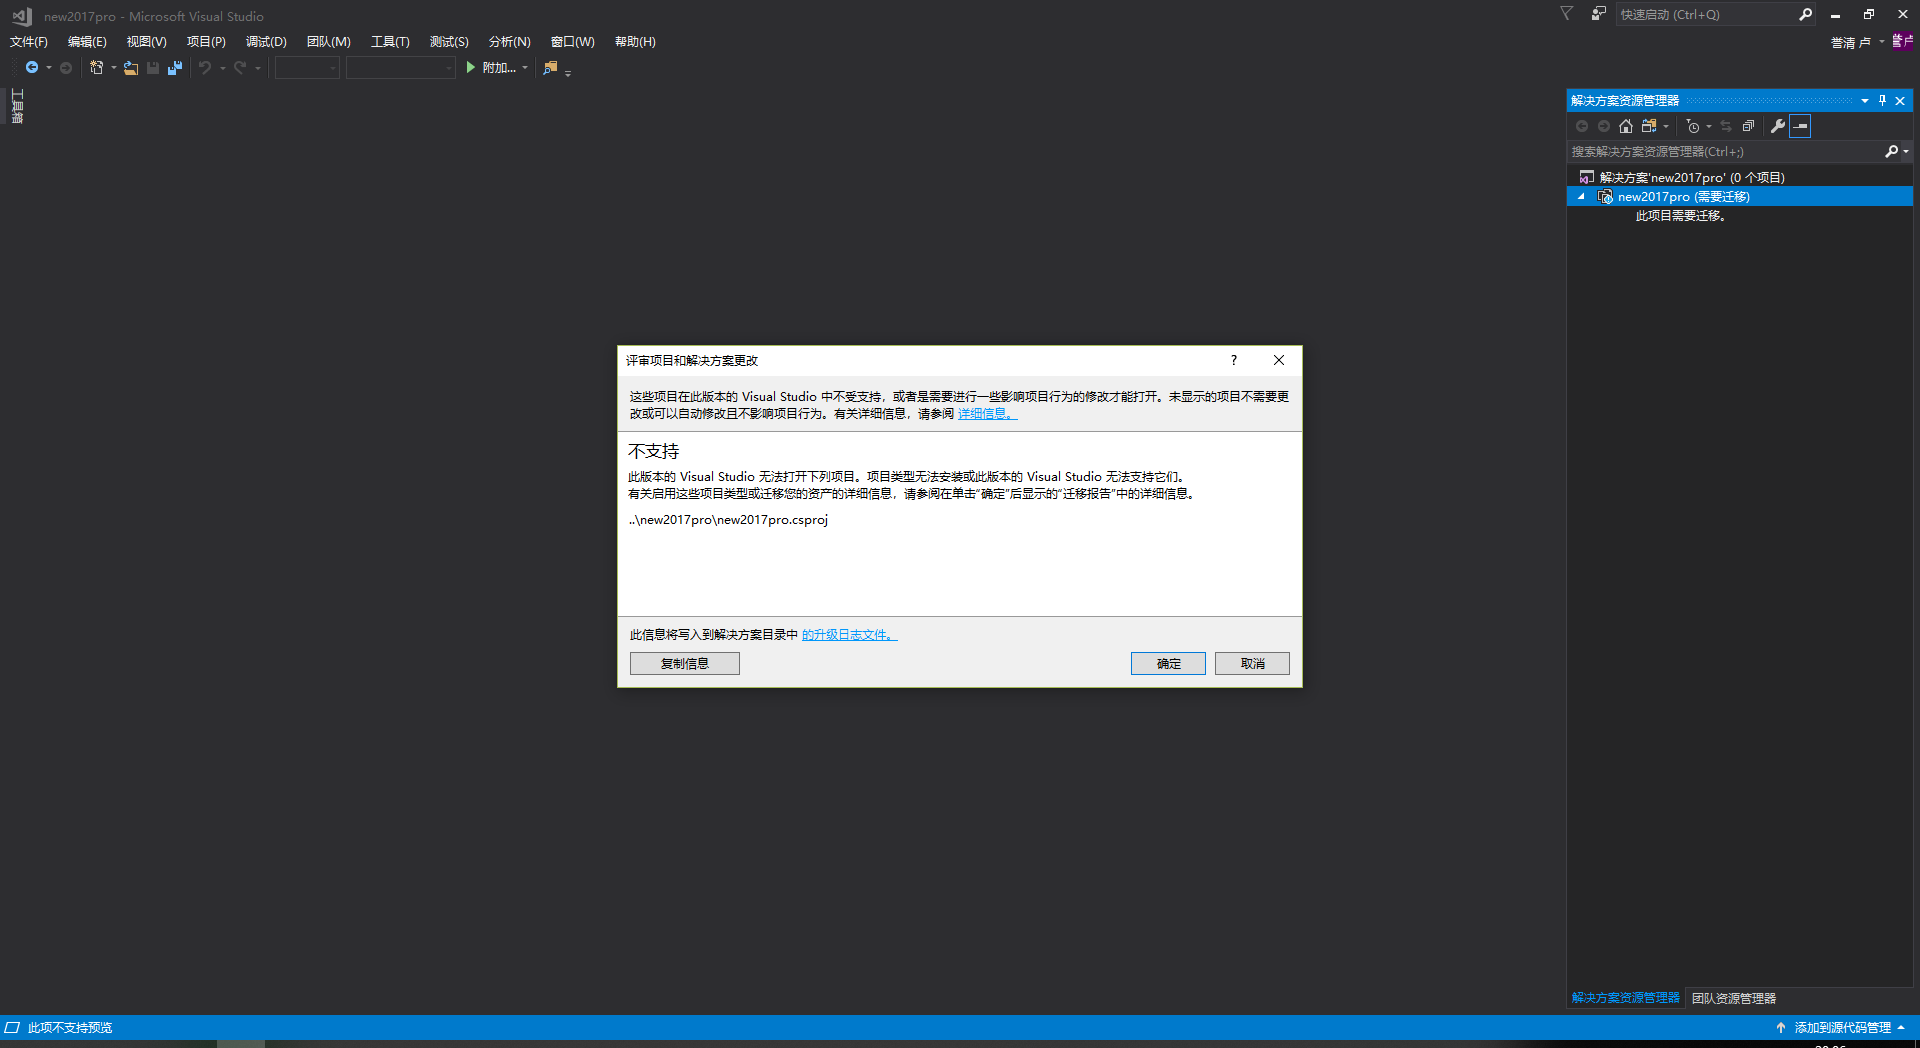Click the Copy Information (复制信息) button
The height and width of the screenshot is (1048, 1920).
(685, 664)
